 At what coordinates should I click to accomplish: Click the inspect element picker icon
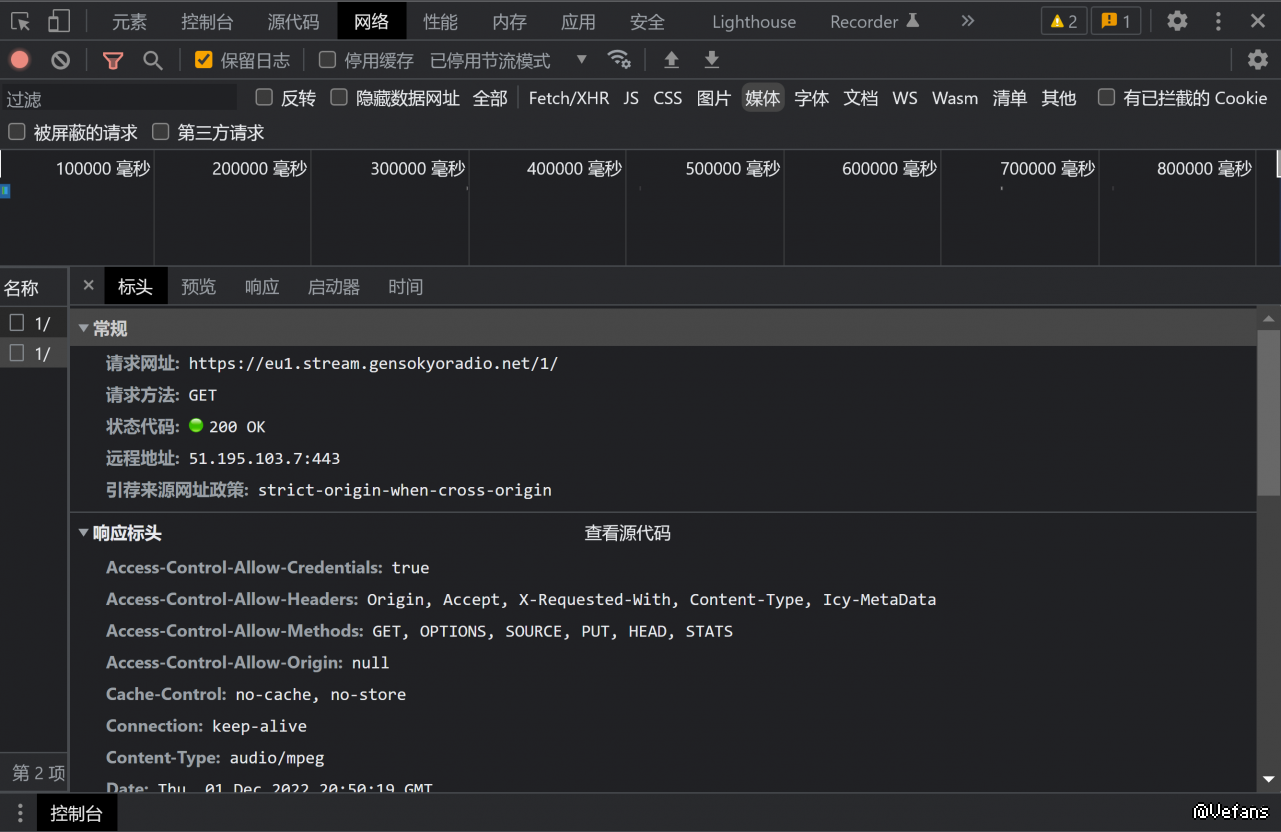[21, 21]
